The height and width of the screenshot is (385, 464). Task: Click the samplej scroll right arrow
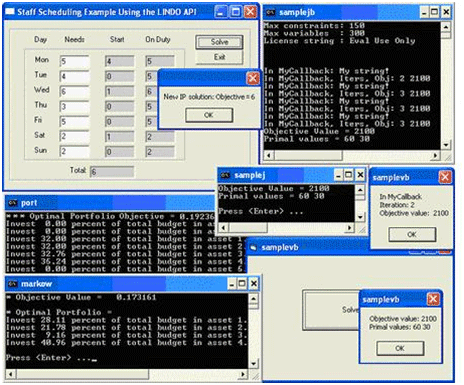pyautogui.click(x=349, y=228)
